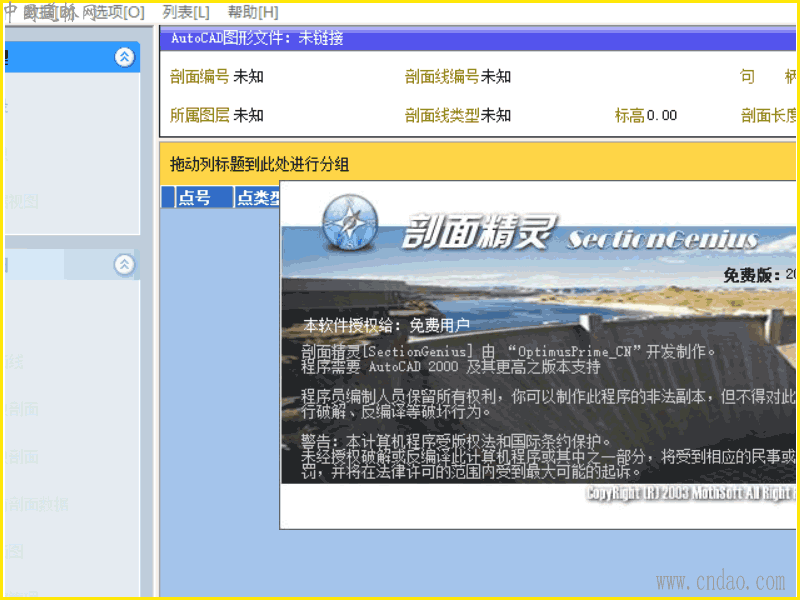Click the 剖面线类型 label
This screenshot has height=600, width=800.
point(442,115)
